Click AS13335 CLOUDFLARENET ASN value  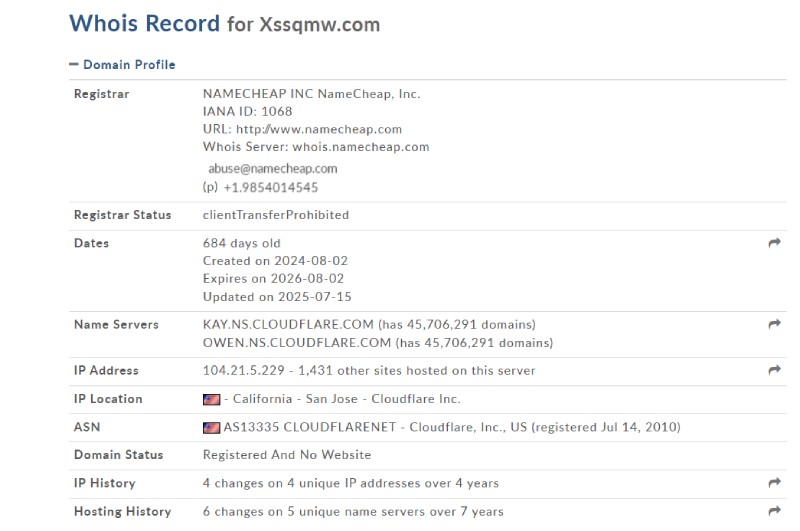[x=310, y=427]
